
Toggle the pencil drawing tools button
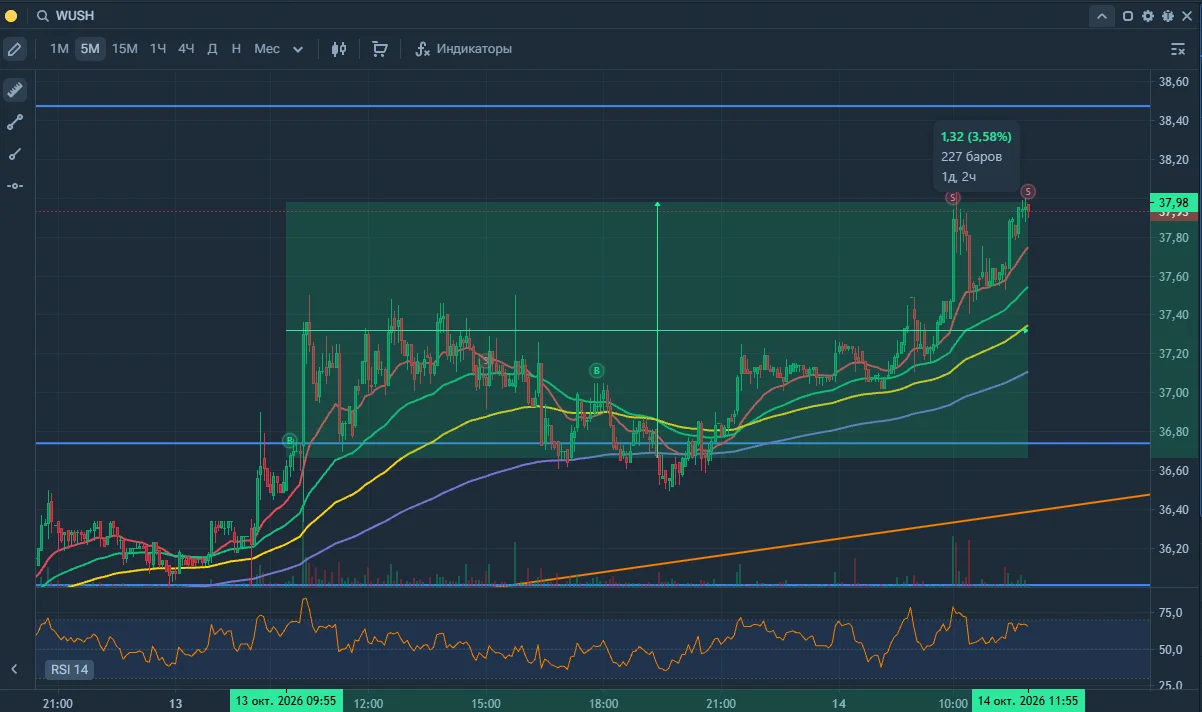14,48
